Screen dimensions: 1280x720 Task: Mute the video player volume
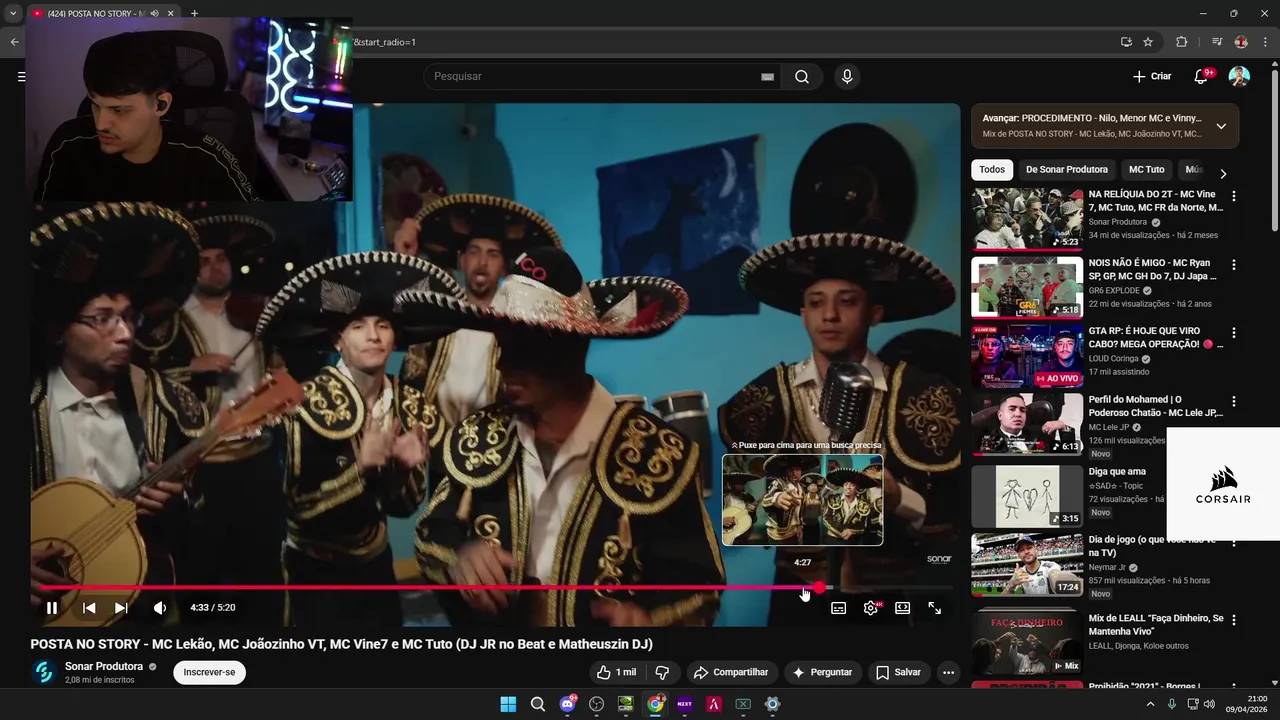pos(160,608)
